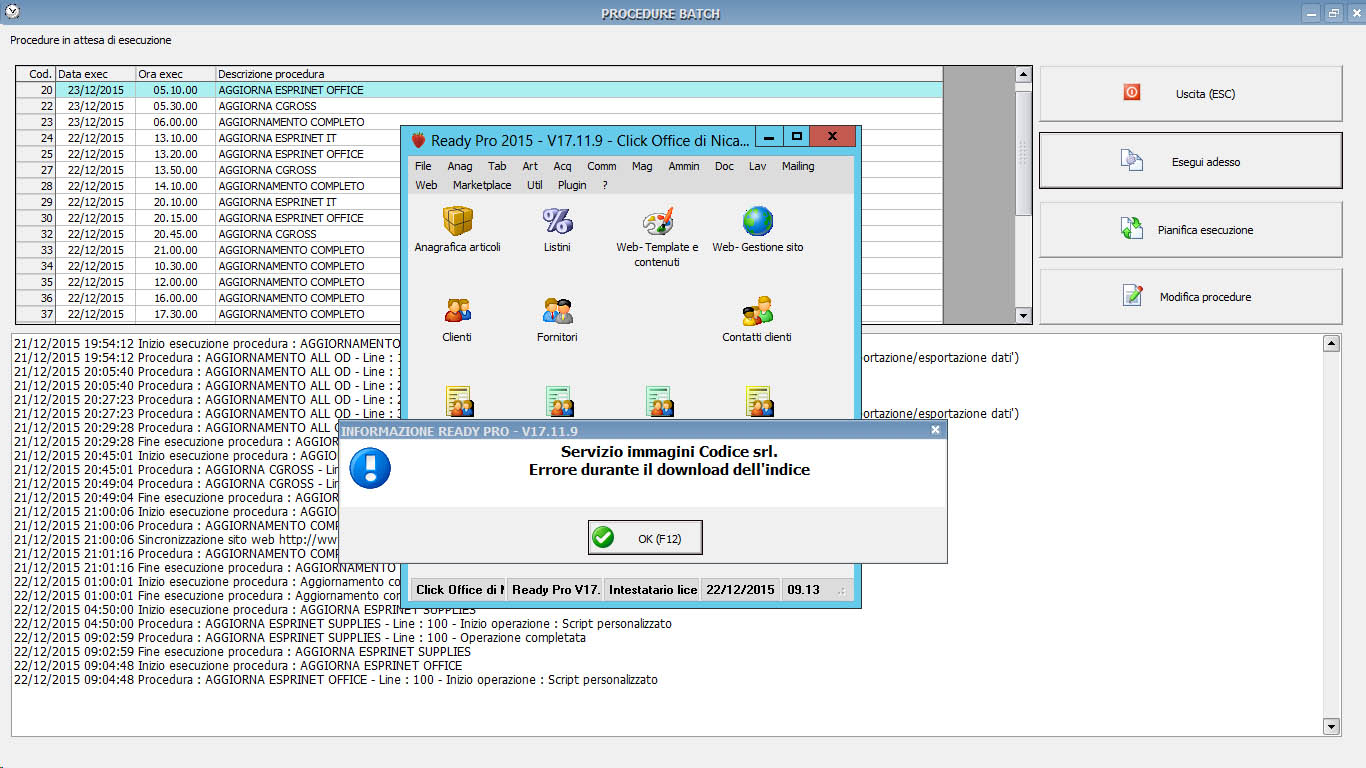Click the clock icon in Procedure Batch title bar
The image size is (1366, 768).
12,12
